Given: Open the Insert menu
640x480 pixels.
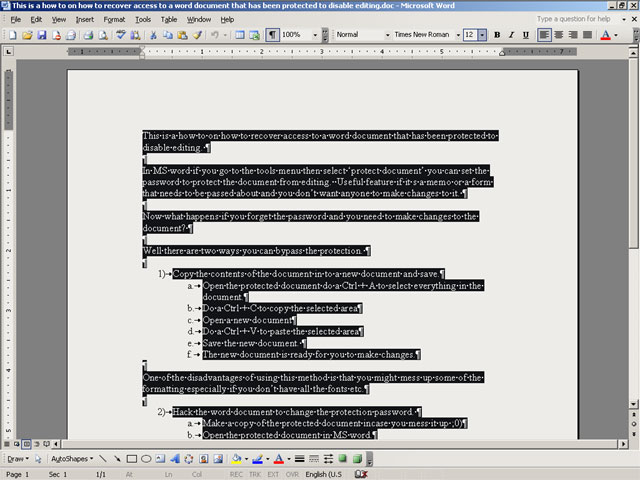Looking at the screenshot, I should (x=84, y=19).
